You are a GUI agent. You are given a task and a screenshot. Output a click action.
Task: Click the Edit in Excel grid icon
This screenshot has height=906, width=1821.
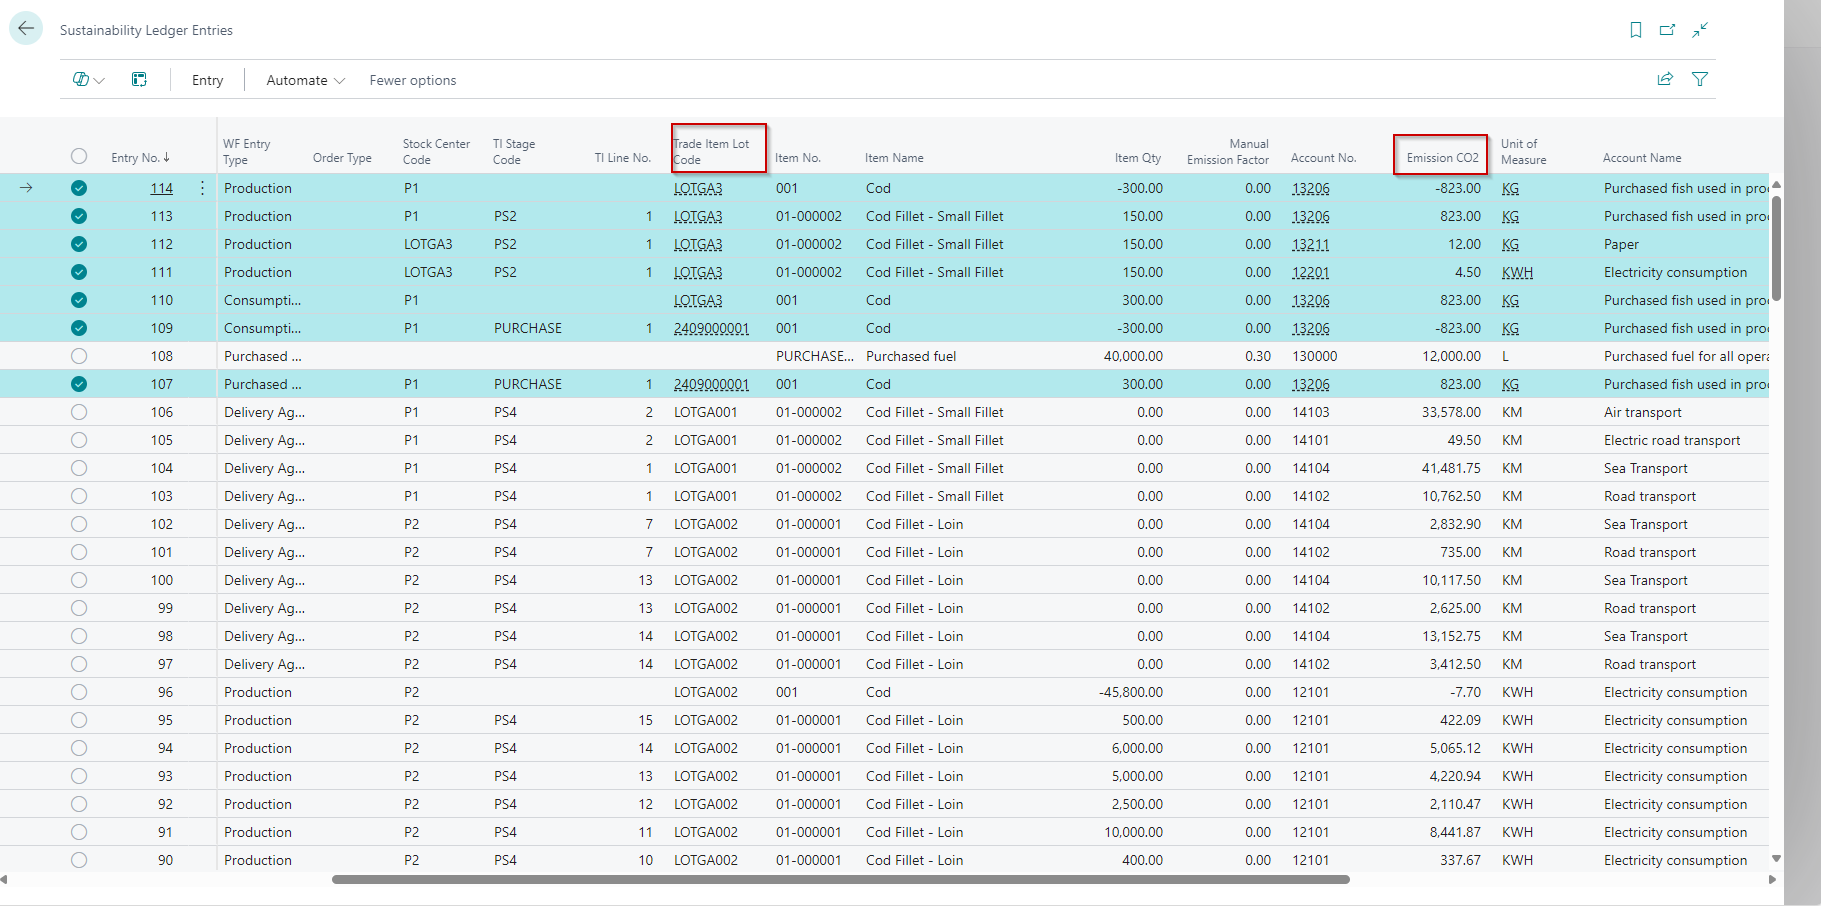coord(139,80)
